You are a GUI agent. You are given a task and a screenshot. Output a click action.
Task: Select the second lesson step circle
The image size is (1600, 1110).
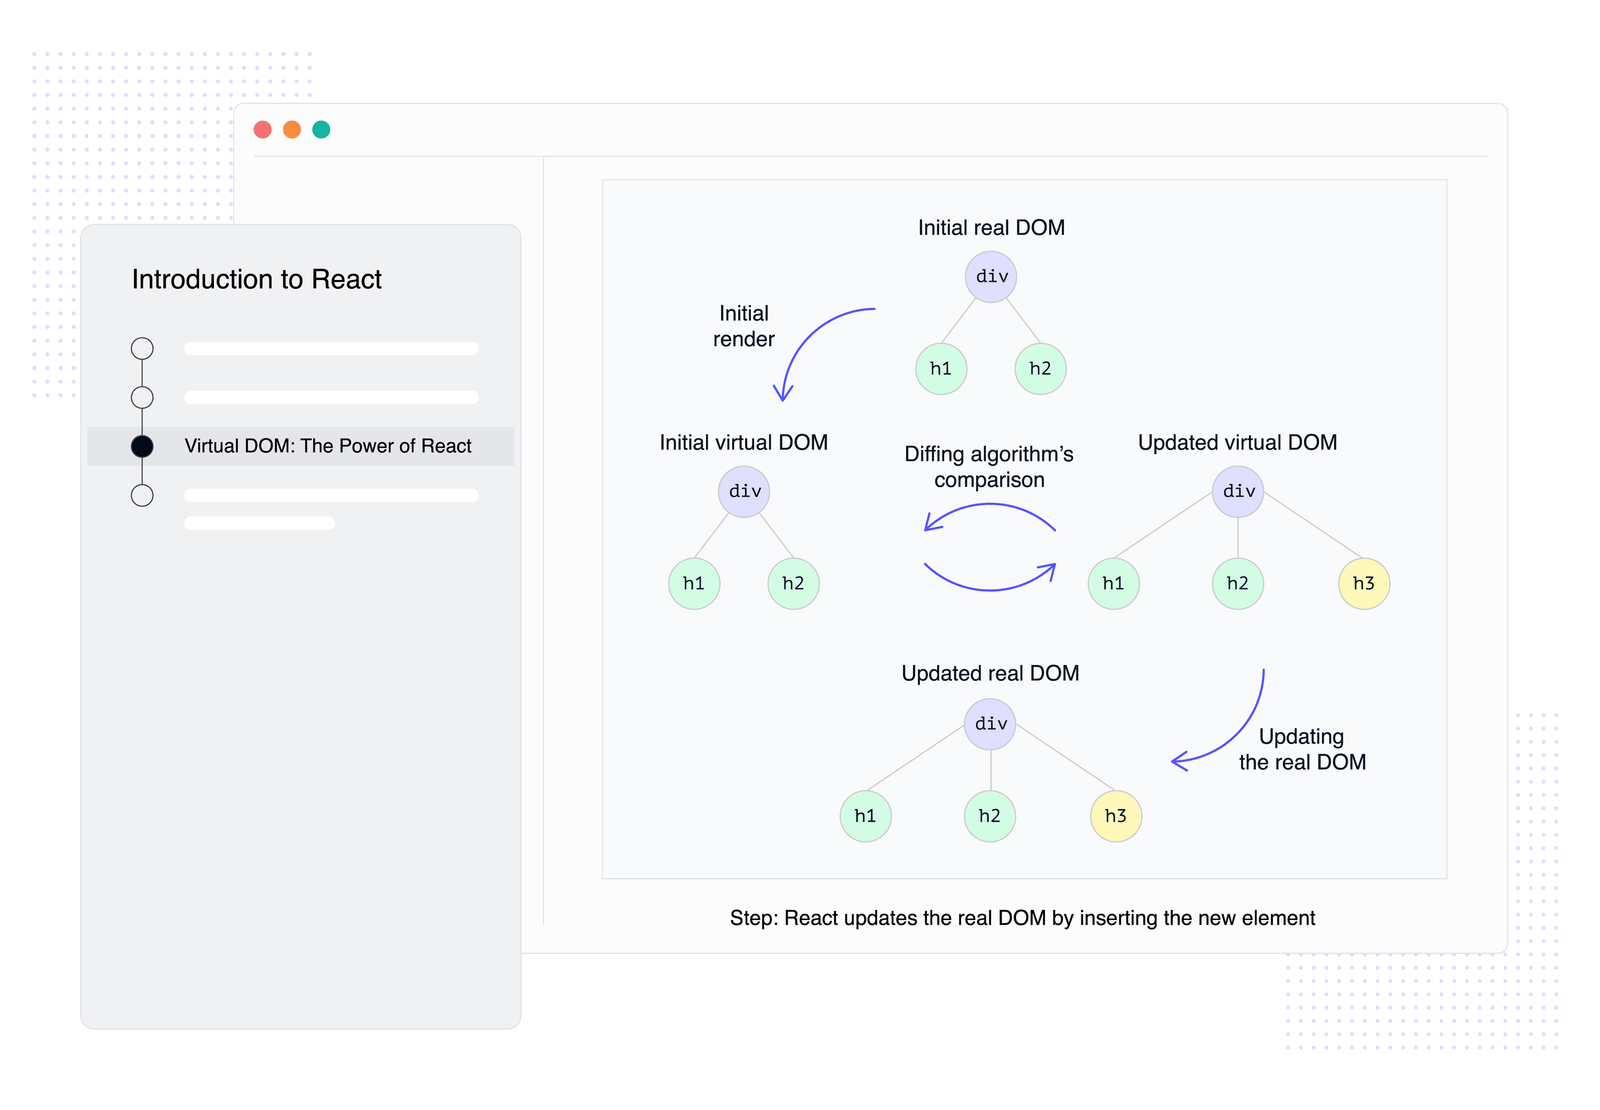143,398
